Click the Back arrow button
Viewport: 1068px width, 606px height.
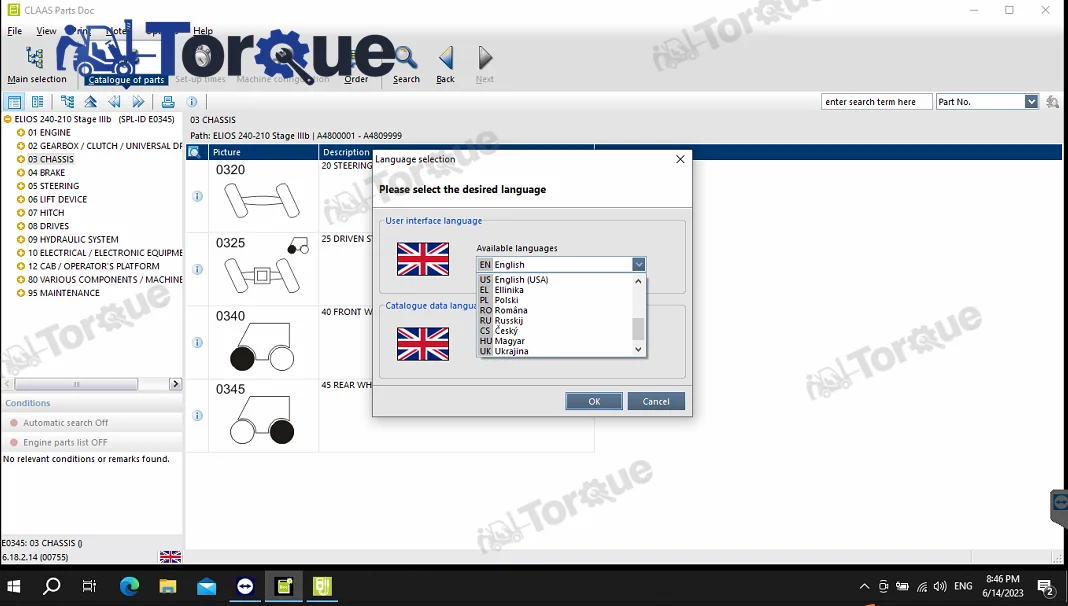[x=445, y=65]
